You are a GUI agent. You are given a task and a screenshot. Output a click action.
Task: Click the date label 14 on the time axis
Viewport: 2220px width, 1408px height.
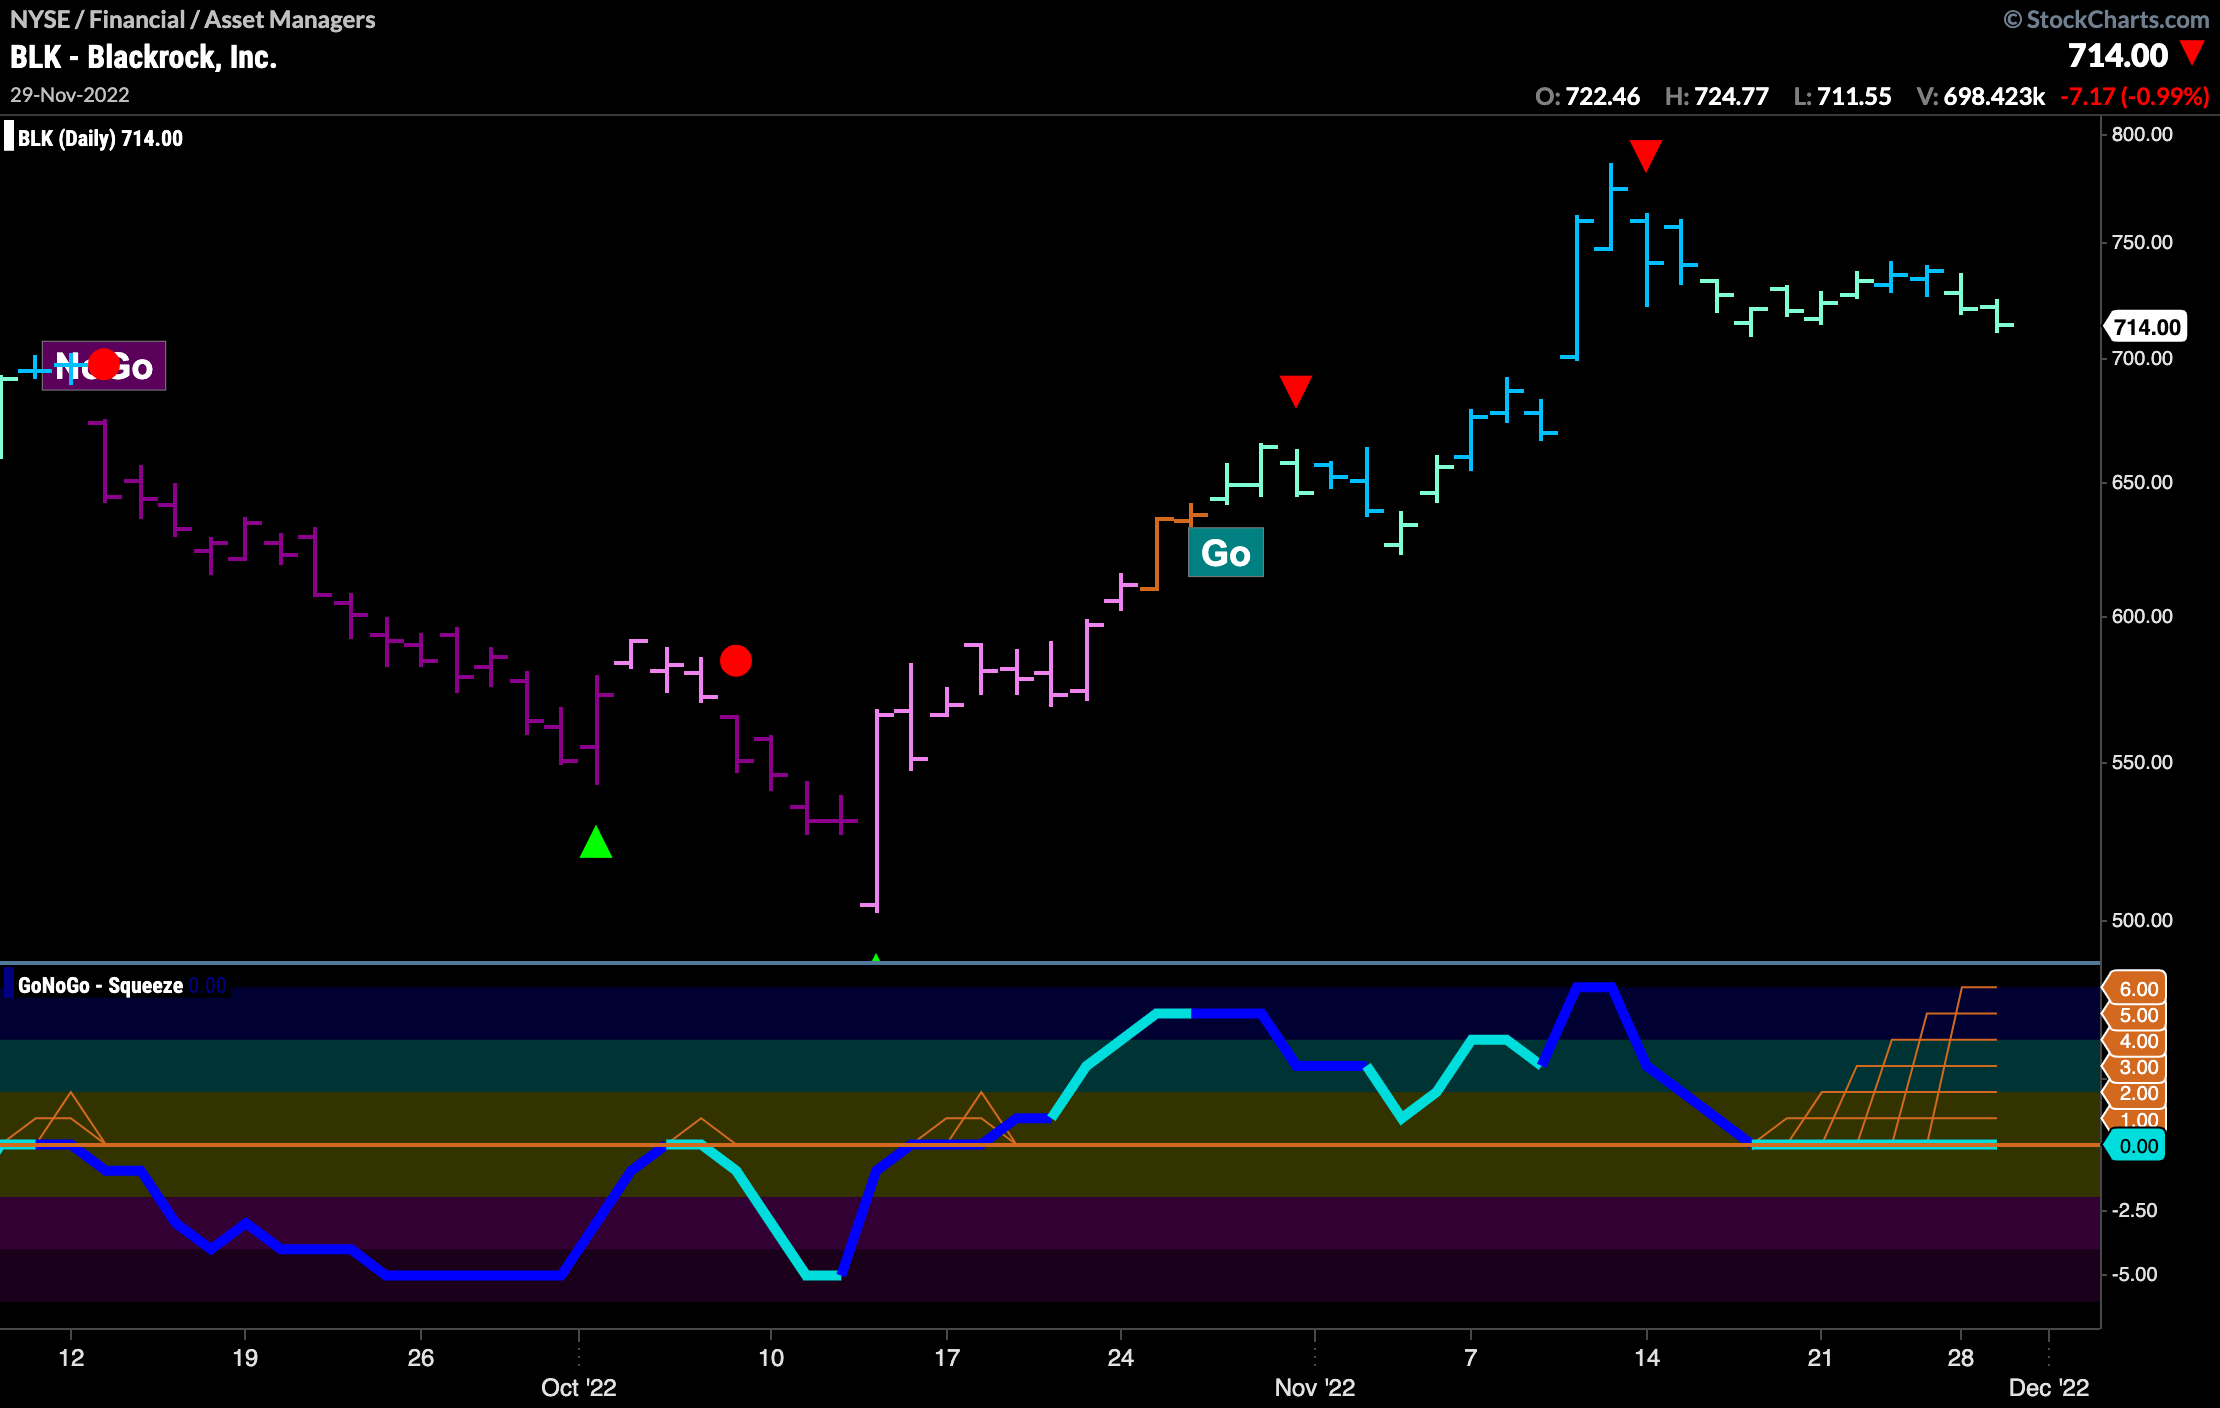coord(1646,1357)
